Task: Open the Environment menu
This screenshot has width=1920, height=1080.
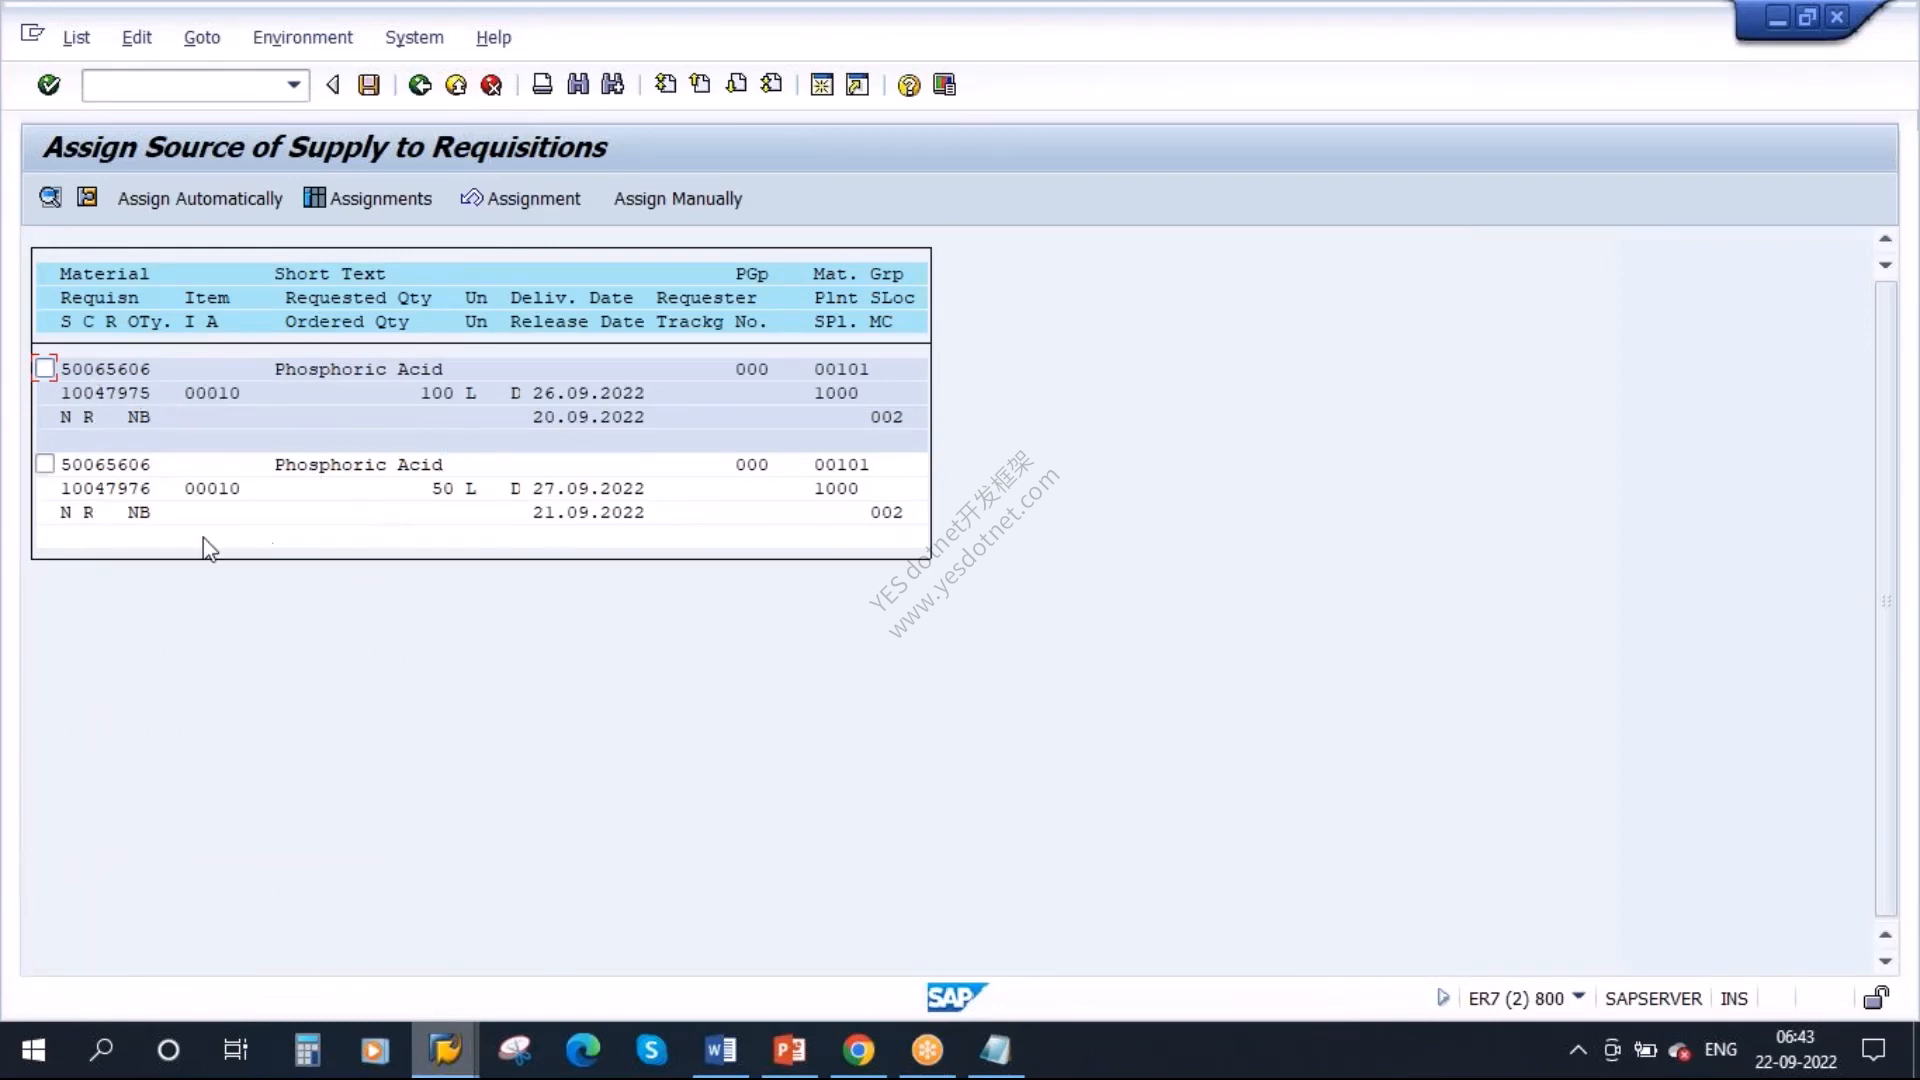Action: (x=302, y=37)
